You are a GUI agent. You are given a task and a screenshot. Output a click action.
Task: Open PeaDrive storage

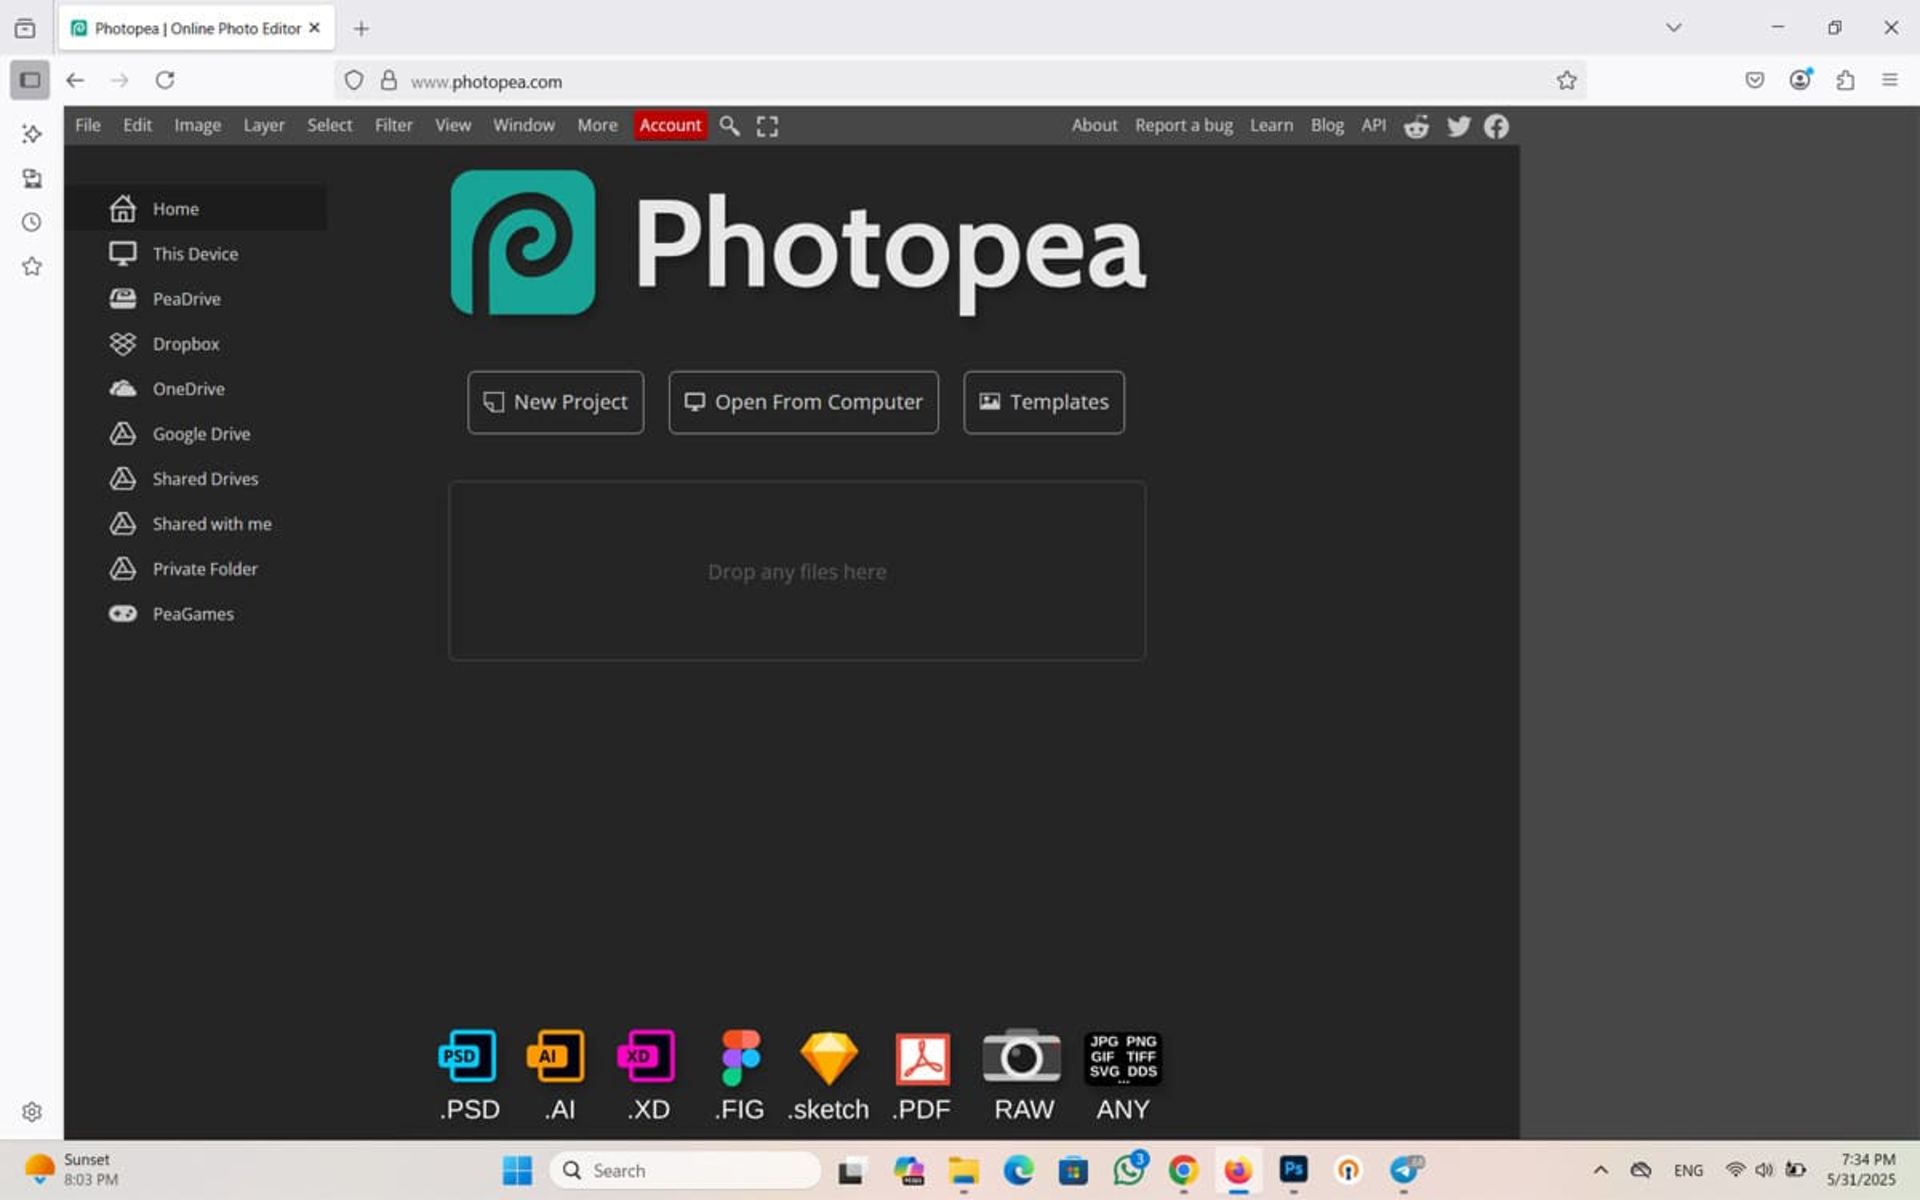click(x=196, y=298)
